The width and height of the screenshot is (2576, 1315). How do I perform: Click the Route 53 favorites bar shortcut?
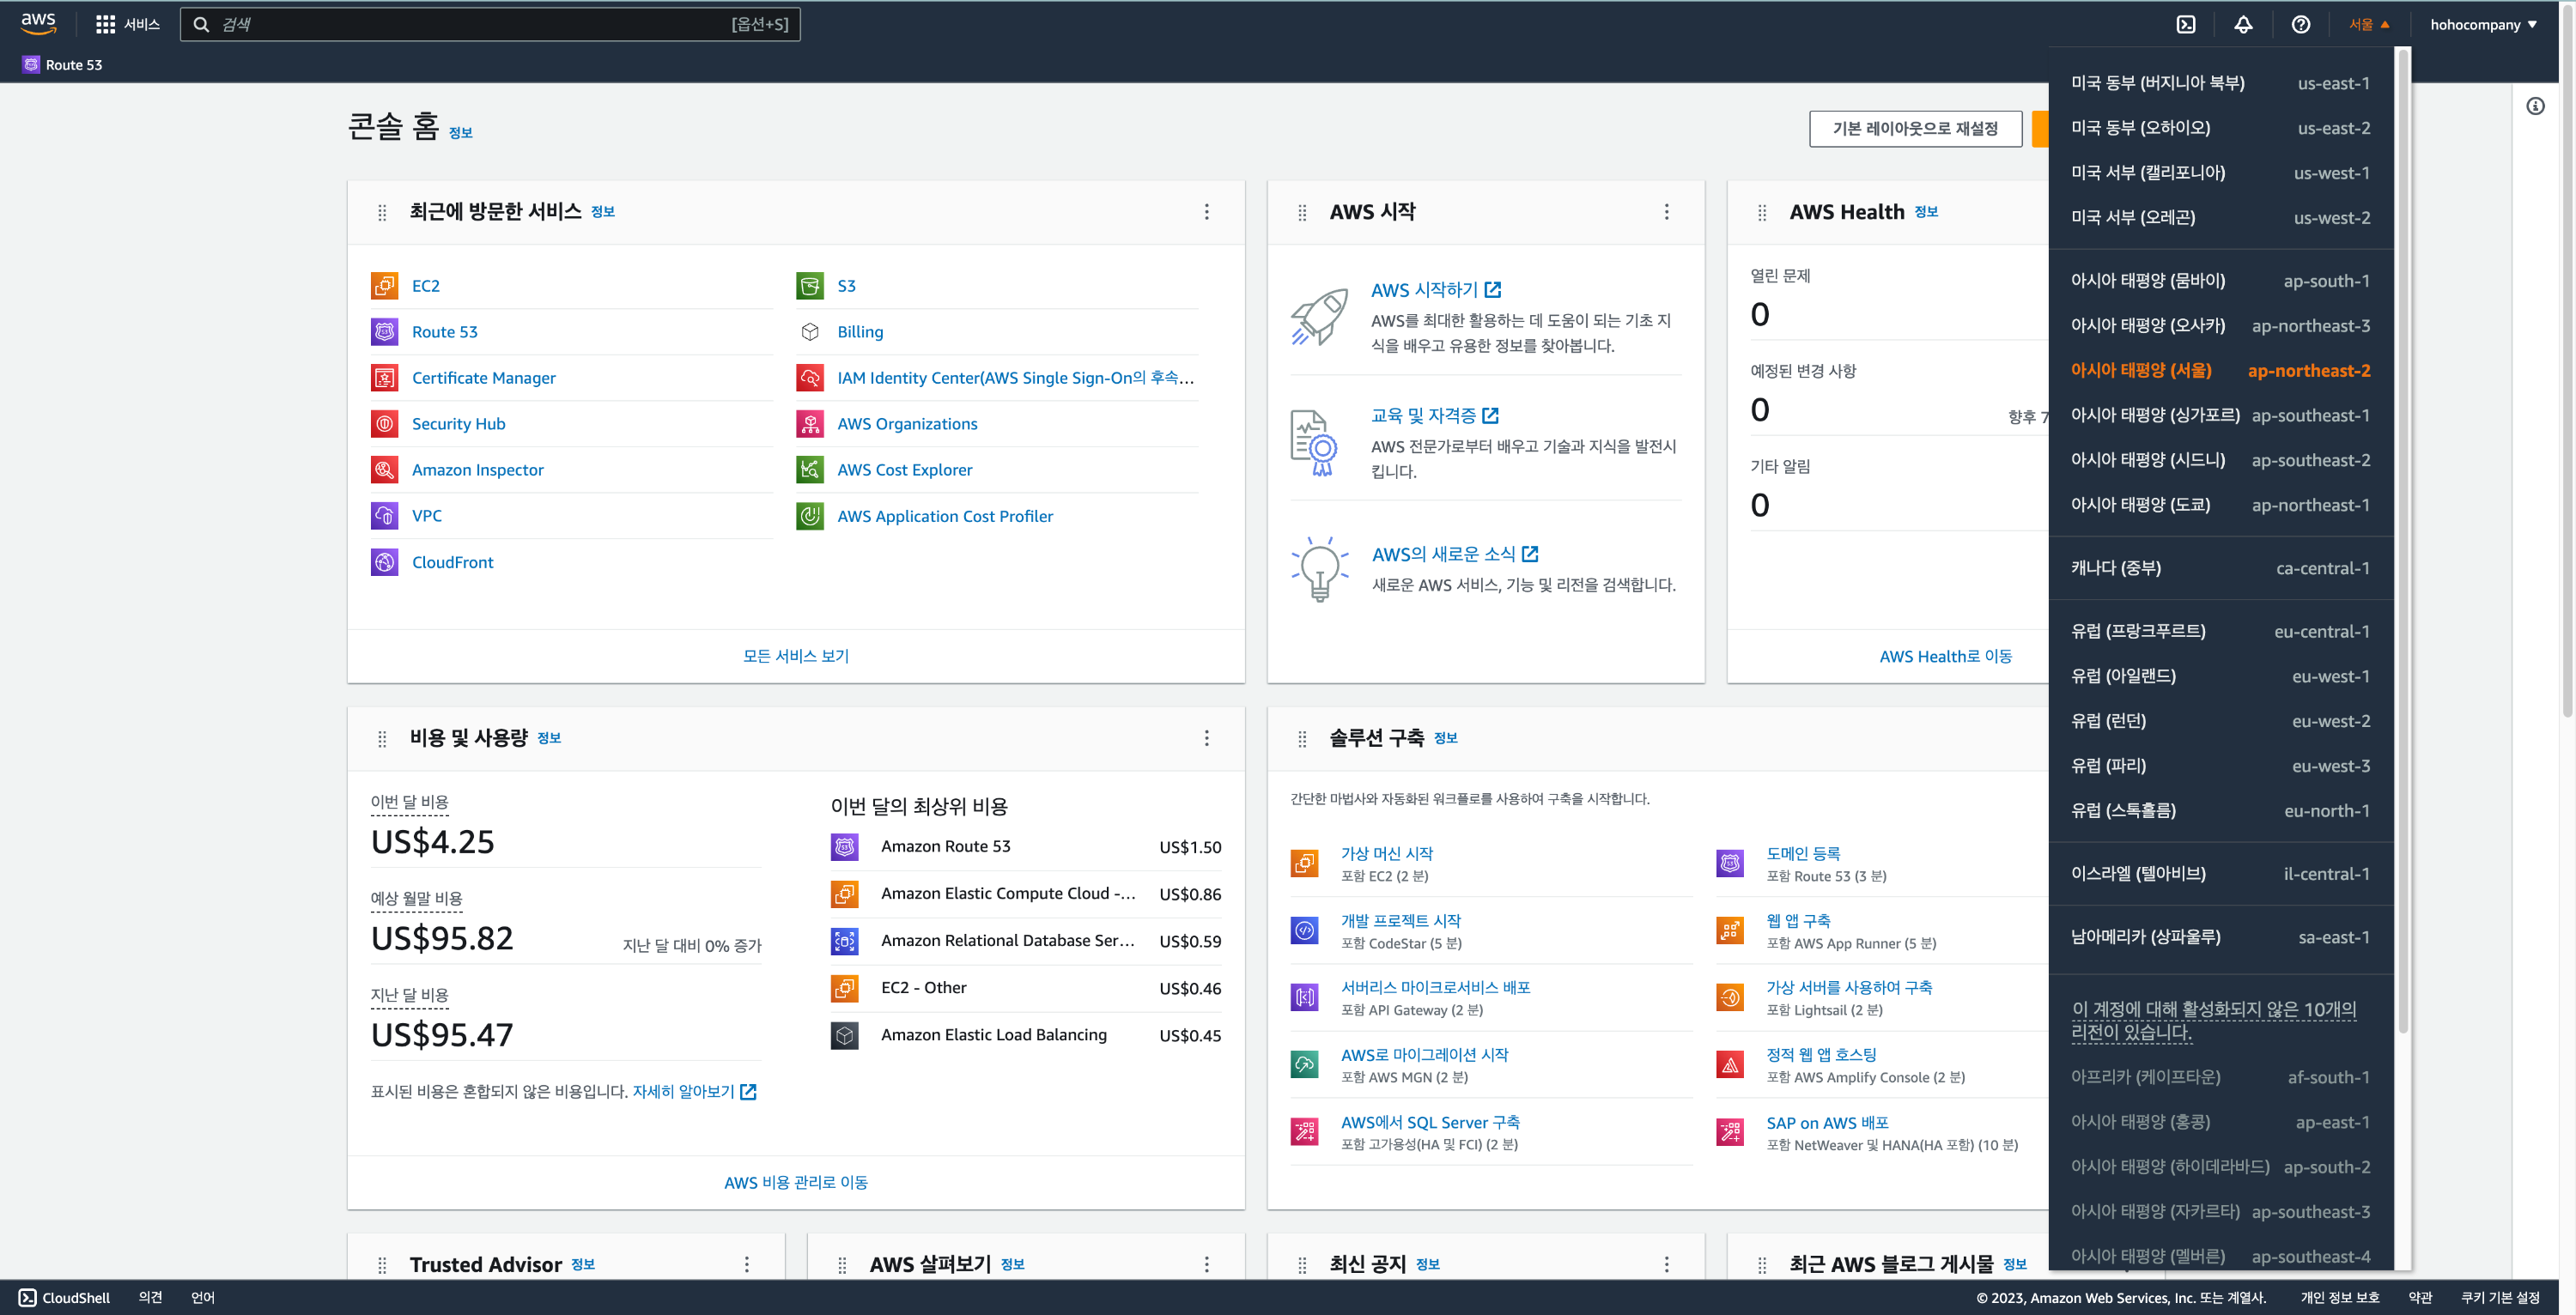tap(62, 65)
